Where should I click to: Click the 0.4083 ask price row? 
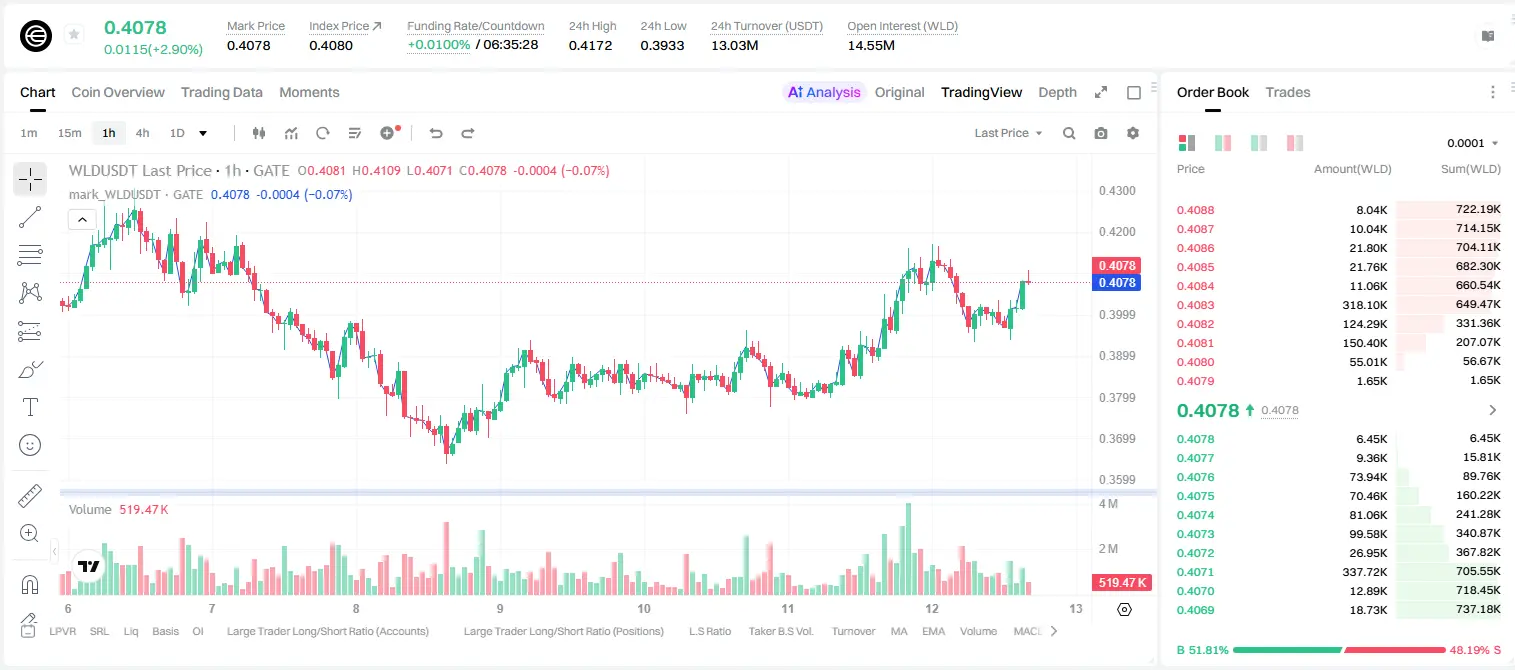(x=1338, y=305)
